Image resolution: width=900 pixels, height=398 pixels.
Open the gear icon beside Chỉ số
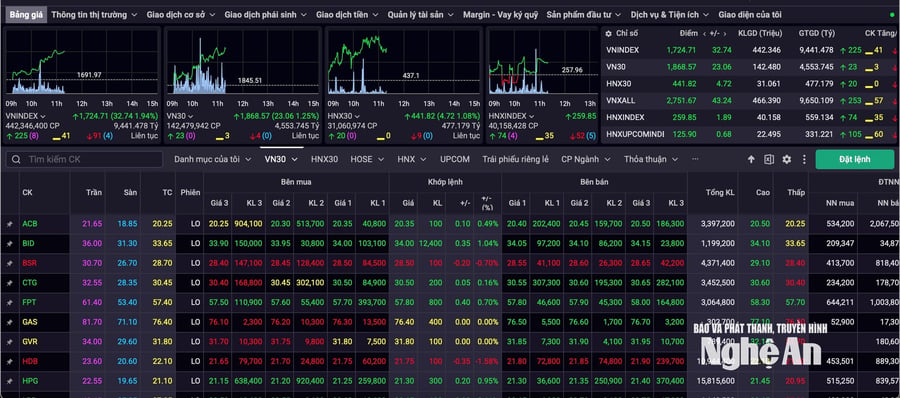pyautogui.click(x=609, y=34)
